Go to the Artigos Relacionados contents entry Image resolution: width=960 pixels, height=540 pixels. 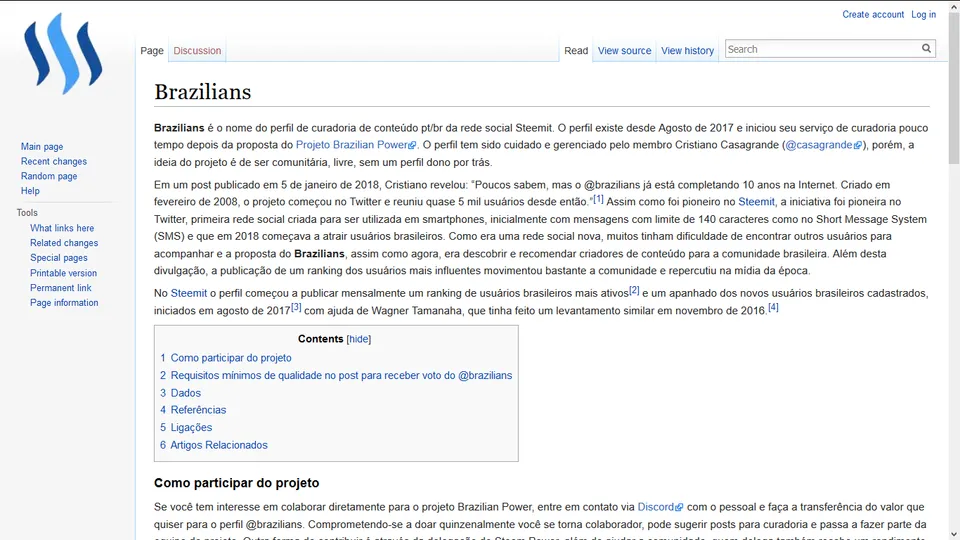(214, 445)
